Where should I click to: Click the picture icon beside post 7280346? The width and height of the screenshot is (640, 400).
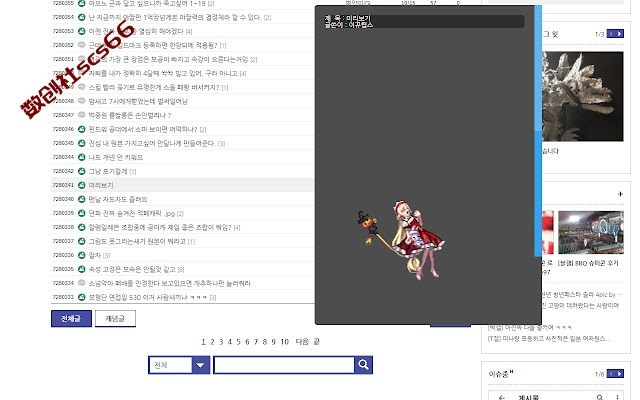pyautogui.click(x=82, y=129)
